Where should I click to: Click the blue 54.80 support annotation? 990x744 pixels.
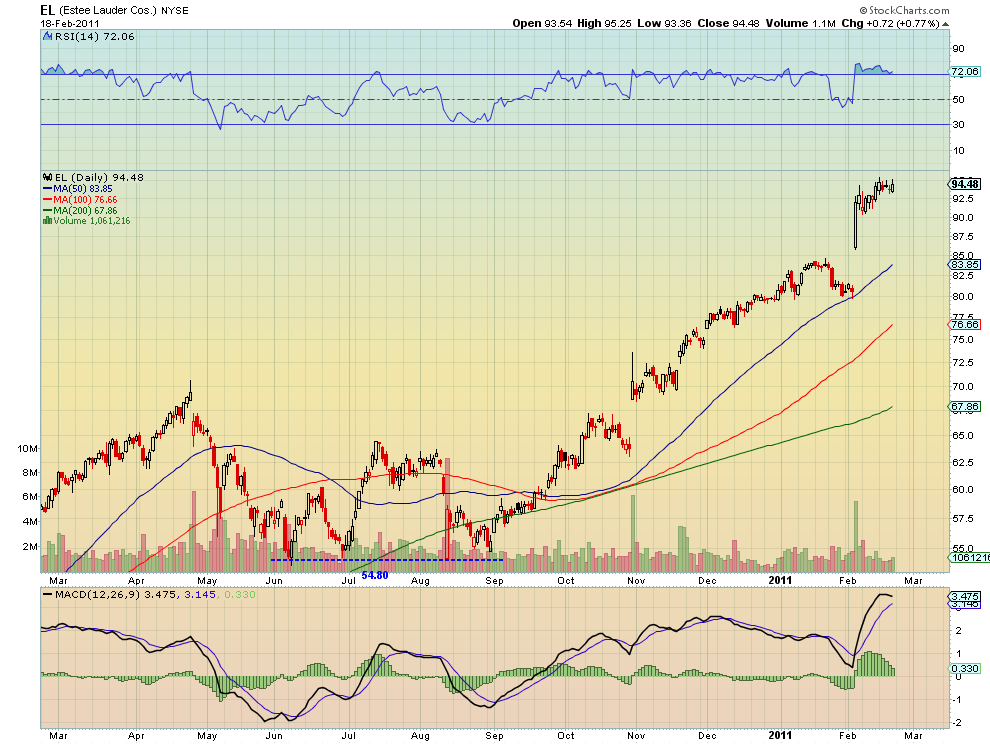click(374, 575)
